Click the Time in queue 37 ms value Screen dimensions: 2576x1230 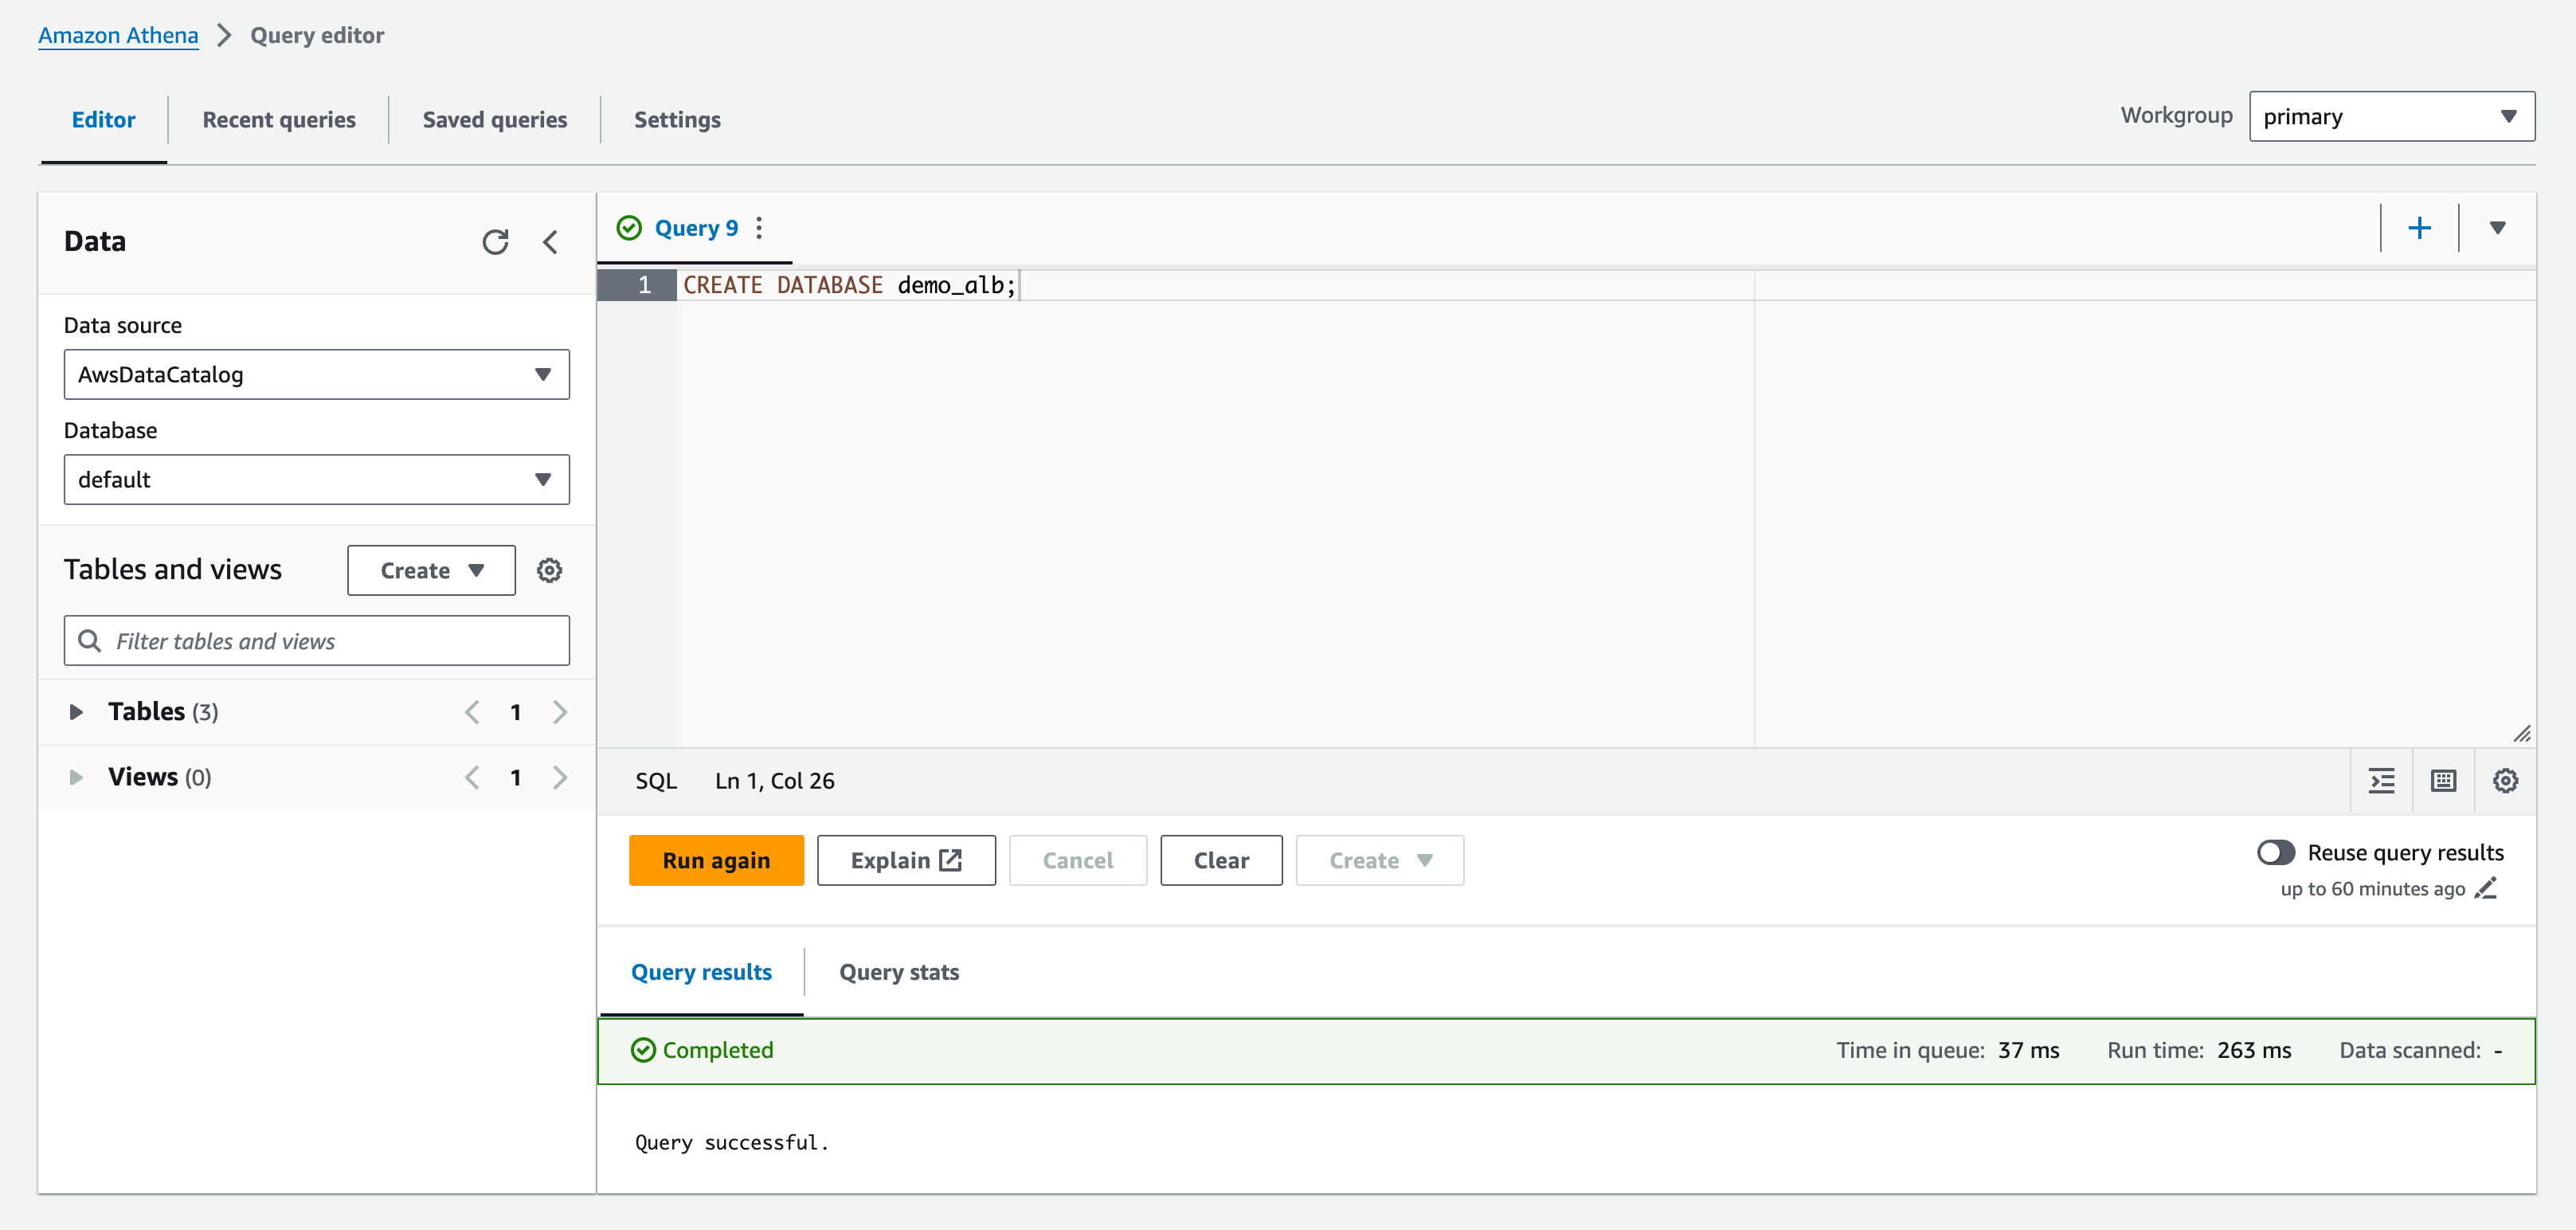pos(2029,1050)
